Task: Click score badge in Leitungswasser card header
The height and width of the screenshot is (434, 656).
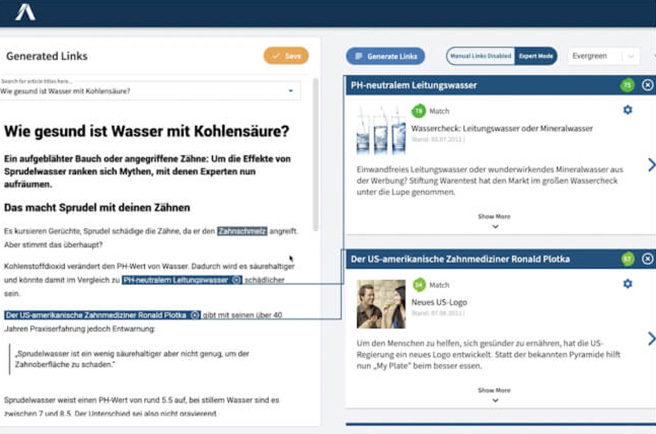Action: click(627, 85)
